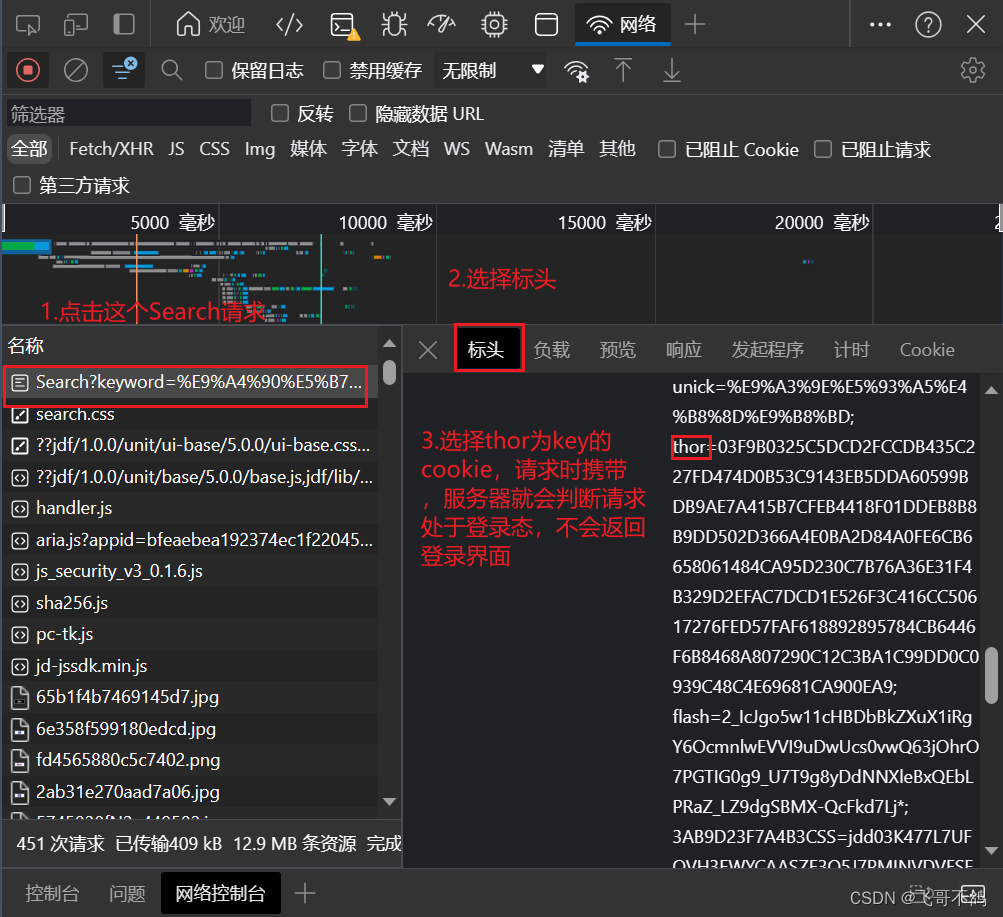Screen dimensions: 1003x917
Task: Switch to the Cookie tab
Action: coord(927,350)
